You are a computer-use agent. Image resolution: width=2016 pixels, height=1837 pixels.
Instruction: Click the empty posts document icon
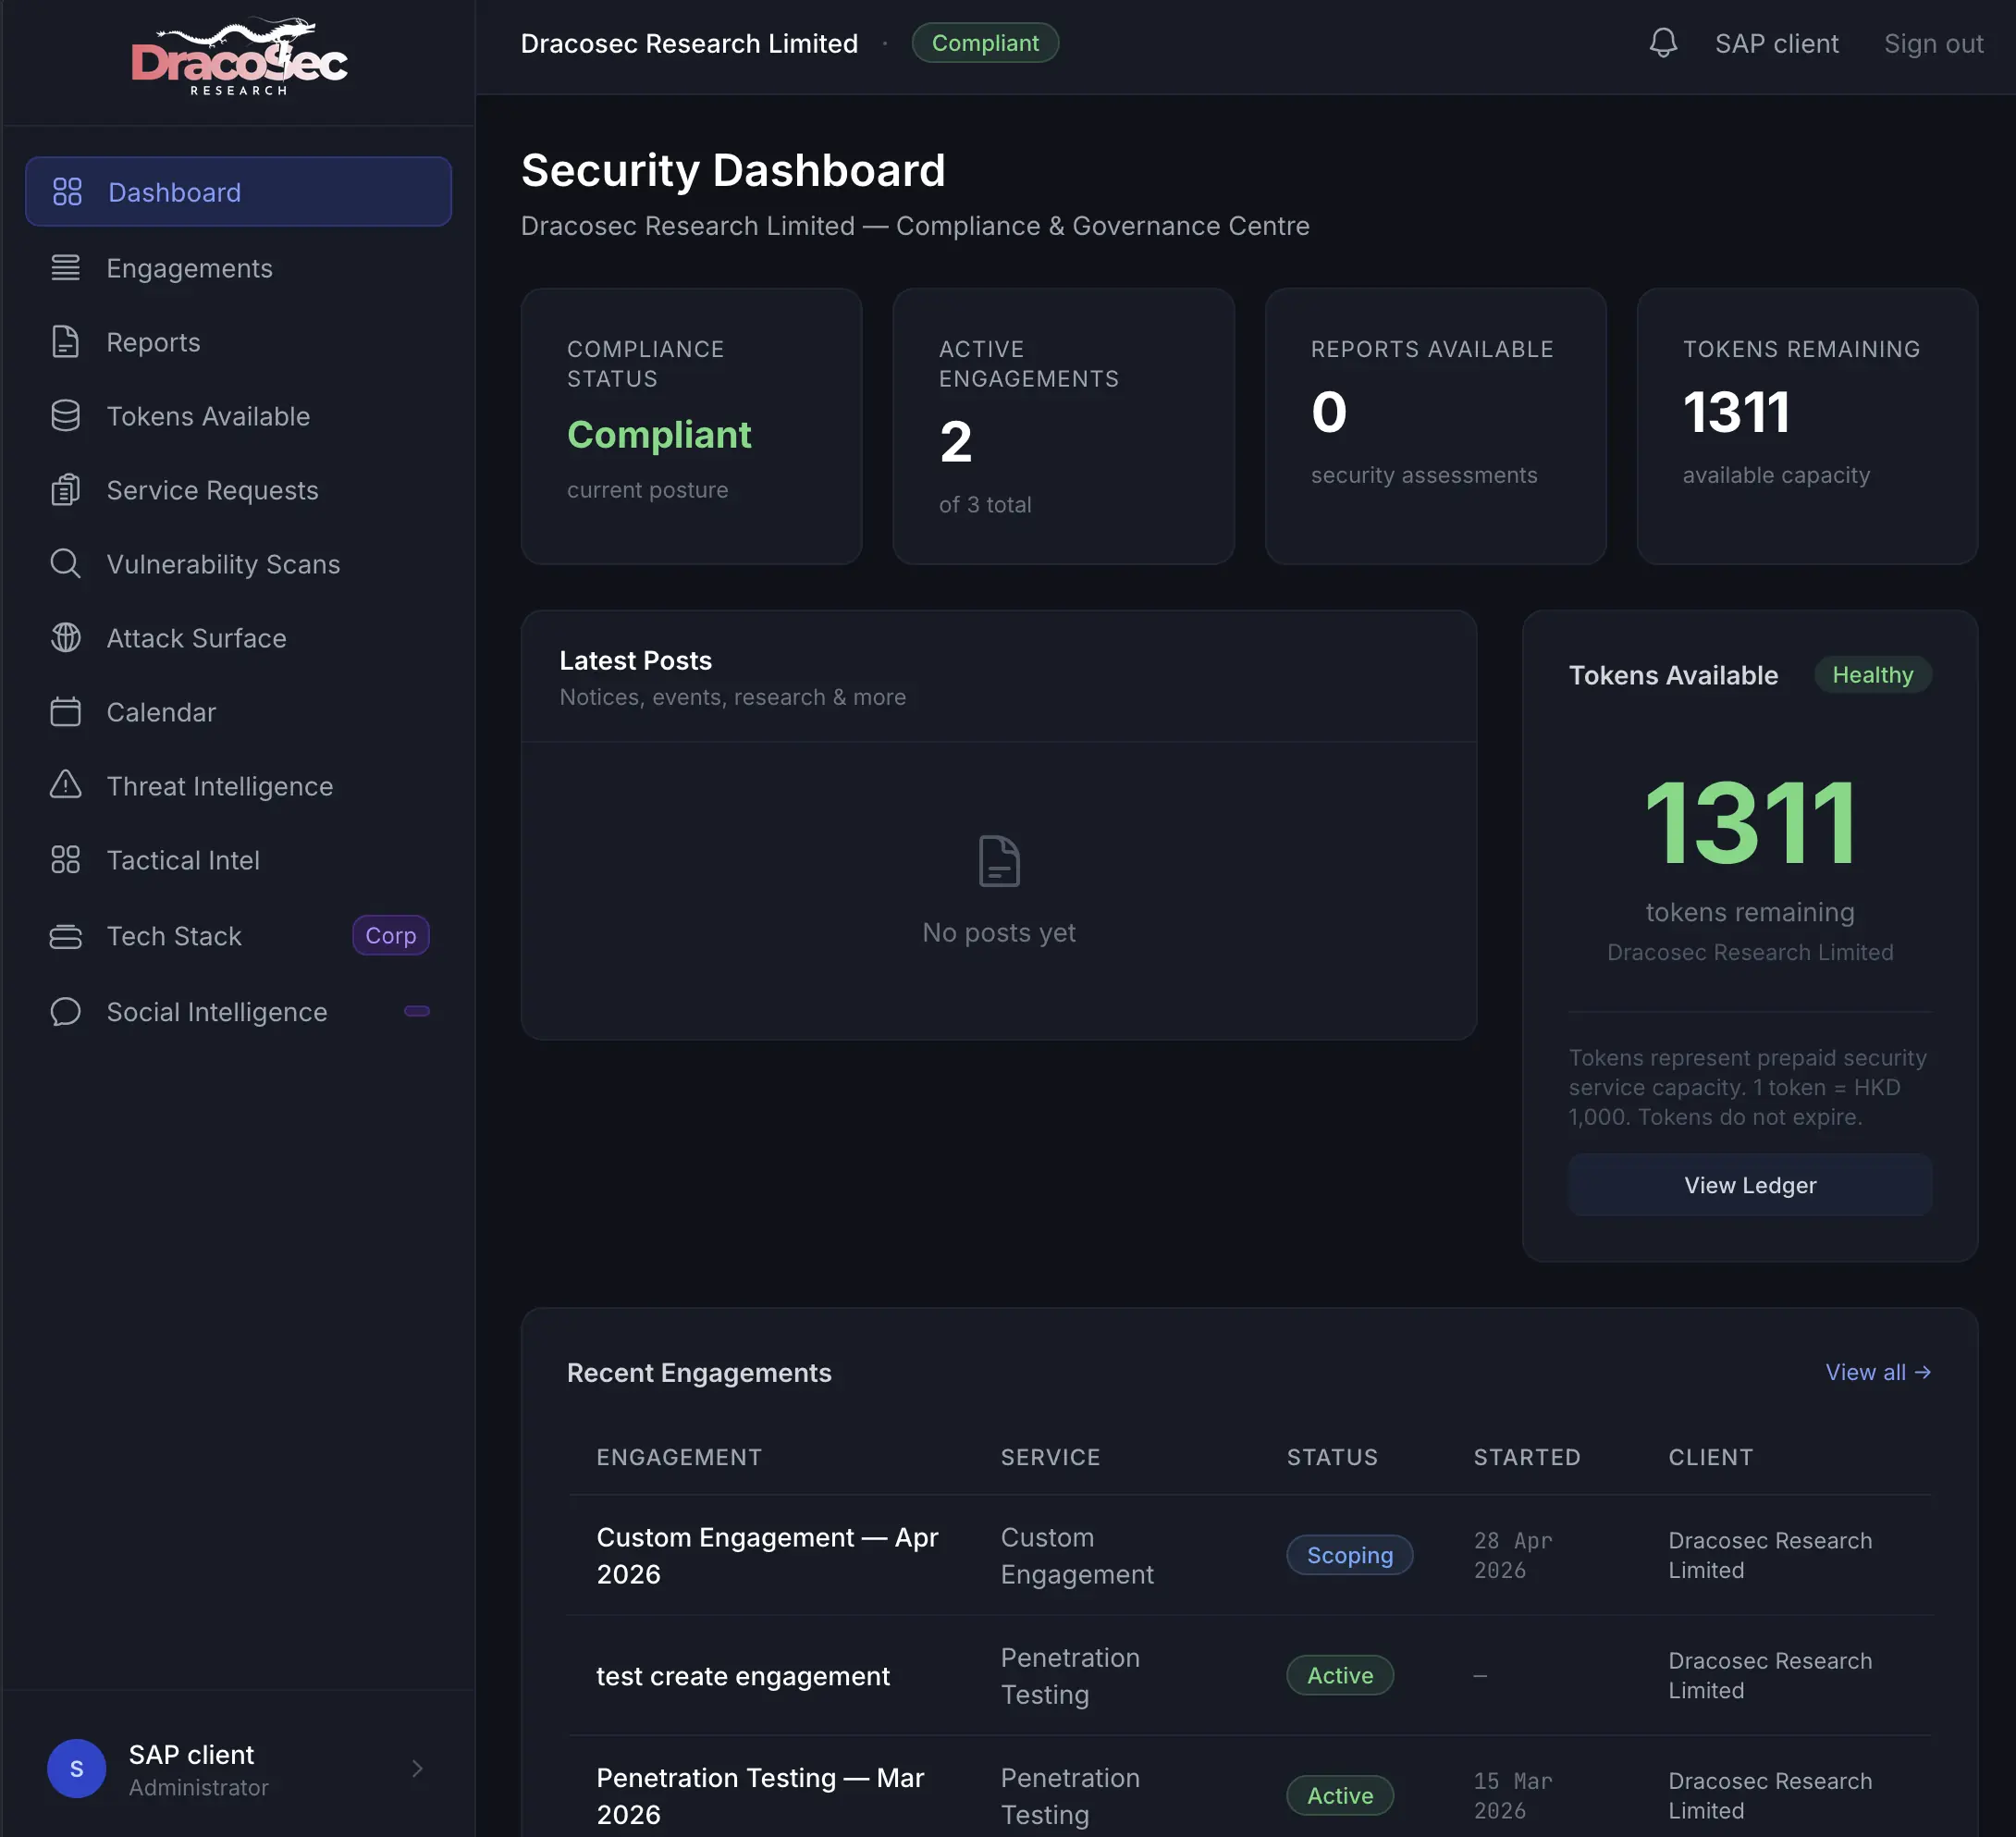[x=999, y=860]
